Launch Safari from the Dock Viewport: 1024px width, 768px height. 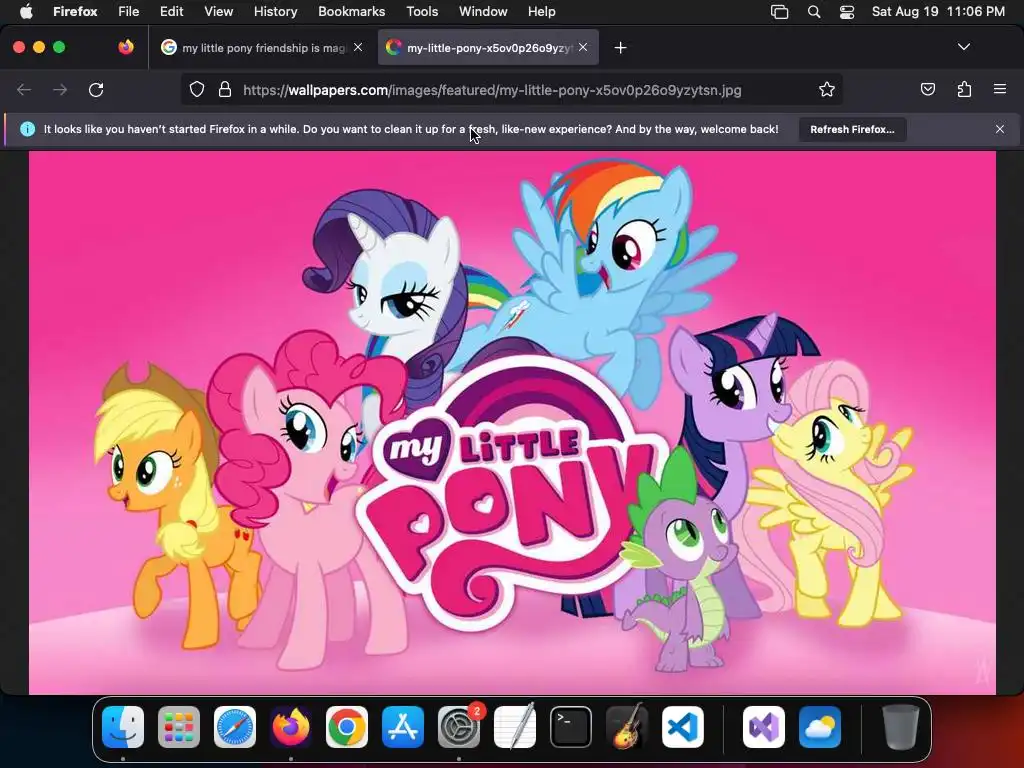point(235,727)
